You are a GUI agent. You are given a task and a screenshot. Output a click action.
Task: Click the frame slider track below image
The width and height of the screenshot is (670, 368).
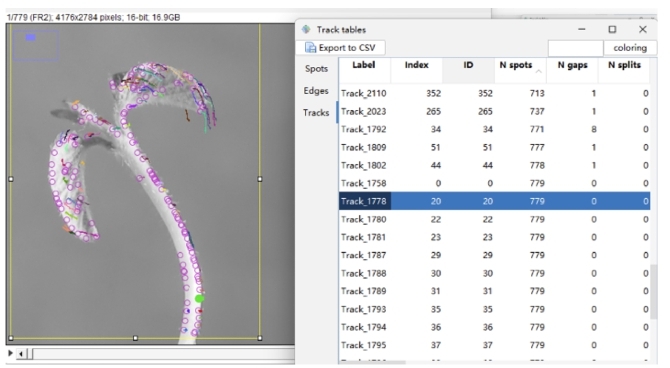coord(162,353)
